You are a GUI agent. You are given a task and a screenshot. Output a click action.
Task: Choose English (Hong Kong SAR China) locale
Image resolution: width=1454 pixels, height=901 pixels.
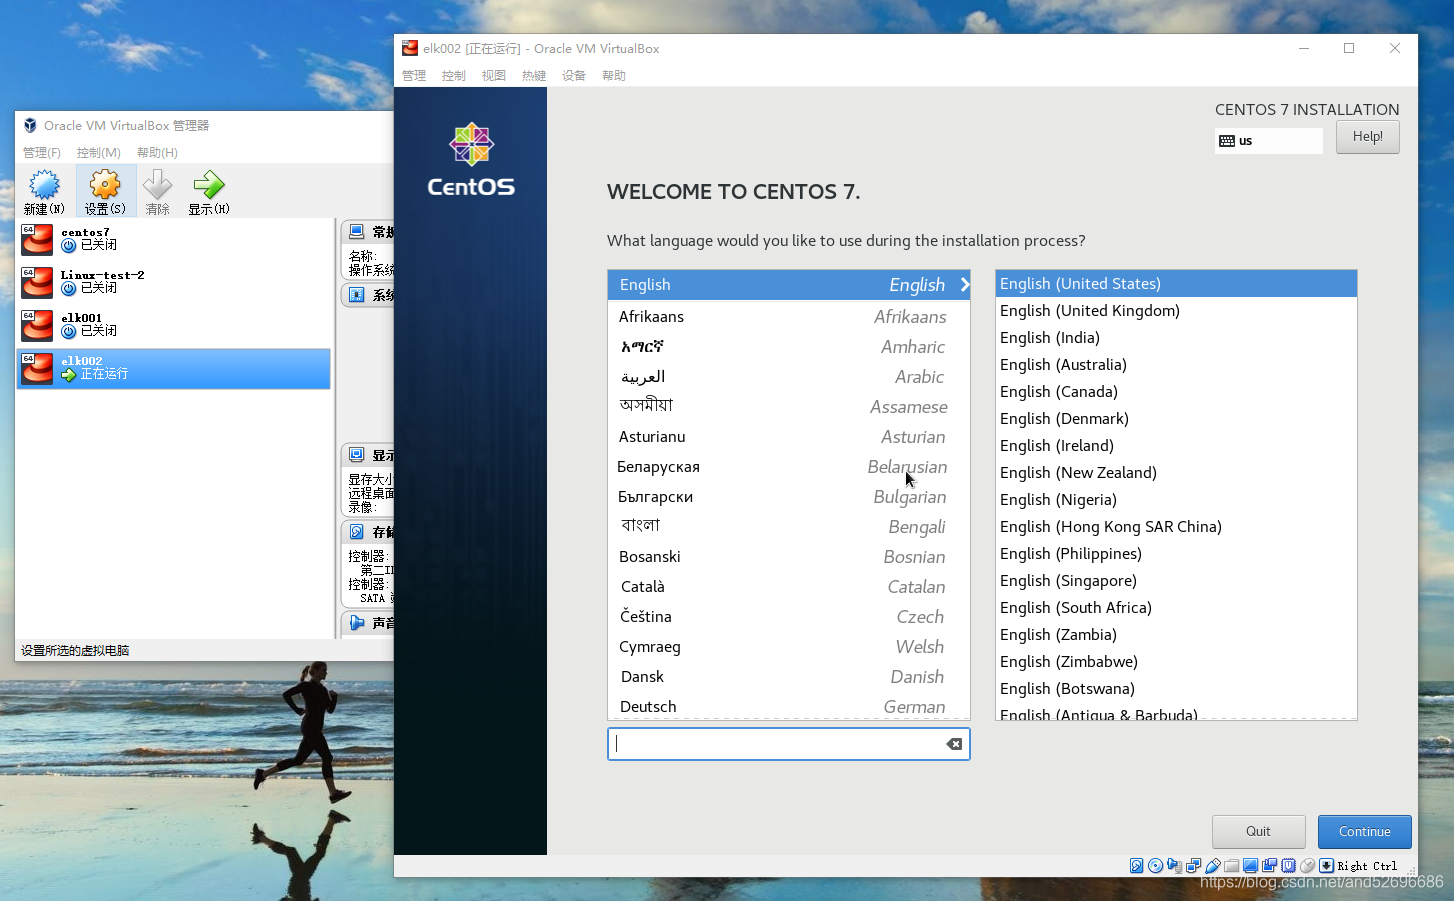pos(1176,527)
